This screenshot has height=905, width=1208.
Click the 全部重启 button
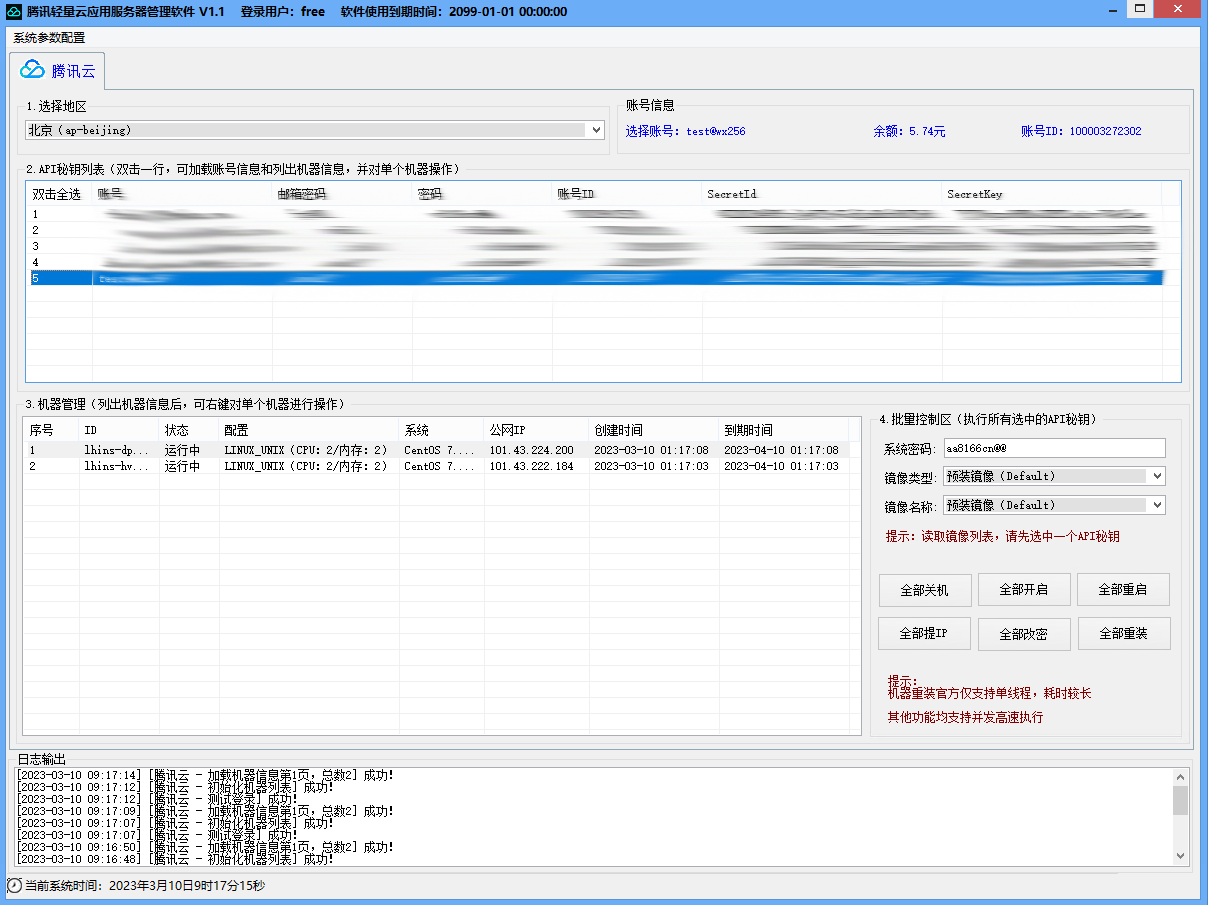click(x=1123, y=590)
